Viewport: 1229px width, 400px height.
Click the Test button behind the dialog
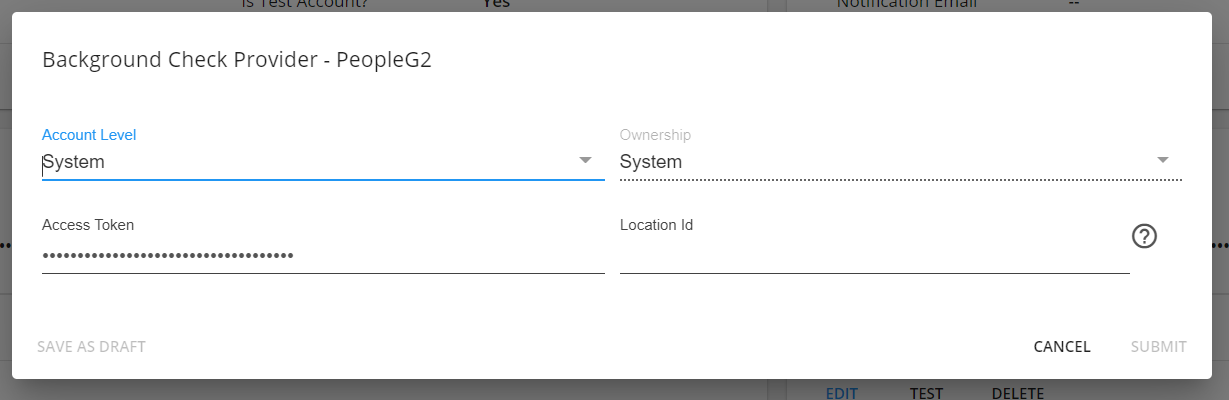click(926, 393)
